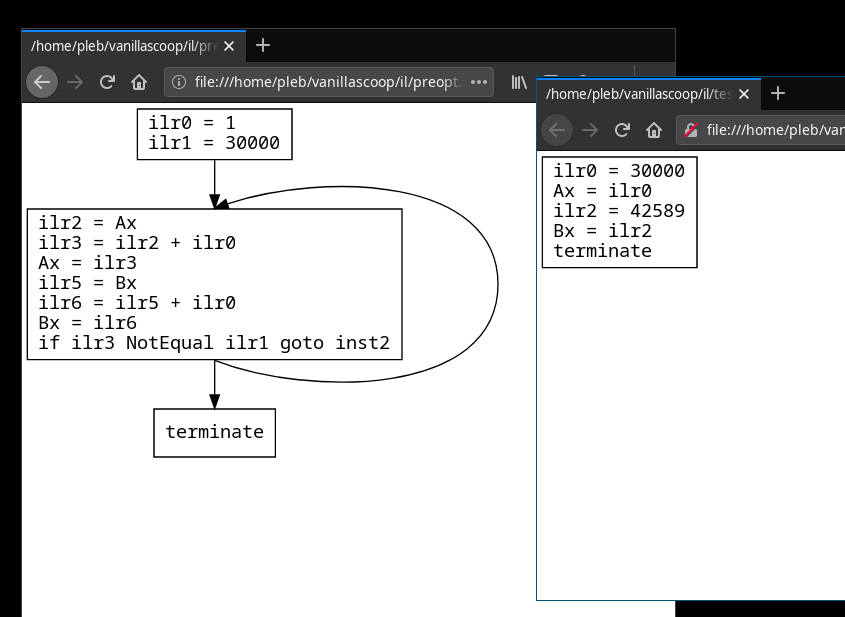Click the forward arrow in the front window

(x=590, y=130)
